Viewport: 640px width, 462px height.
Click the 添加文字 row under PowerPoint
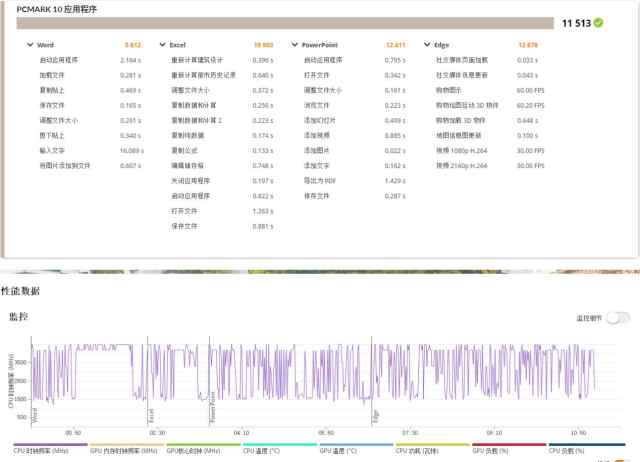[x=355, y=166]
